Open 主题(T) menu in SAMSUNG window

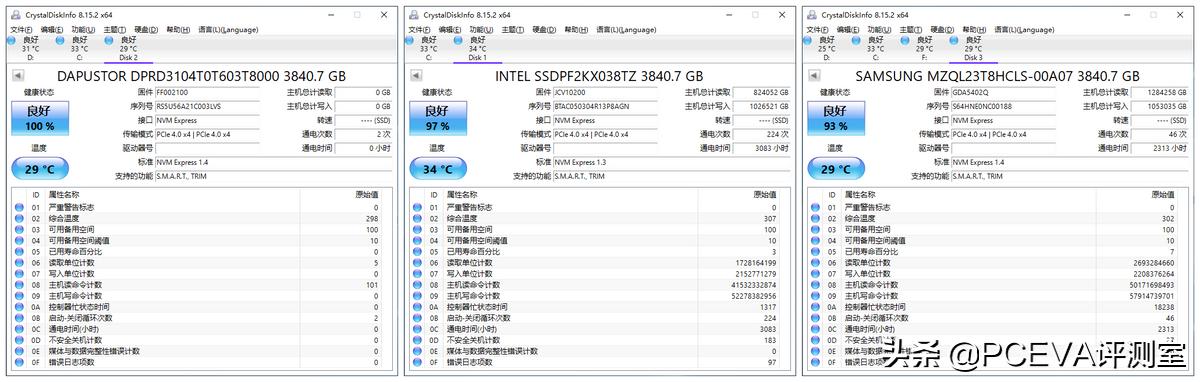[x=911, y=29]
